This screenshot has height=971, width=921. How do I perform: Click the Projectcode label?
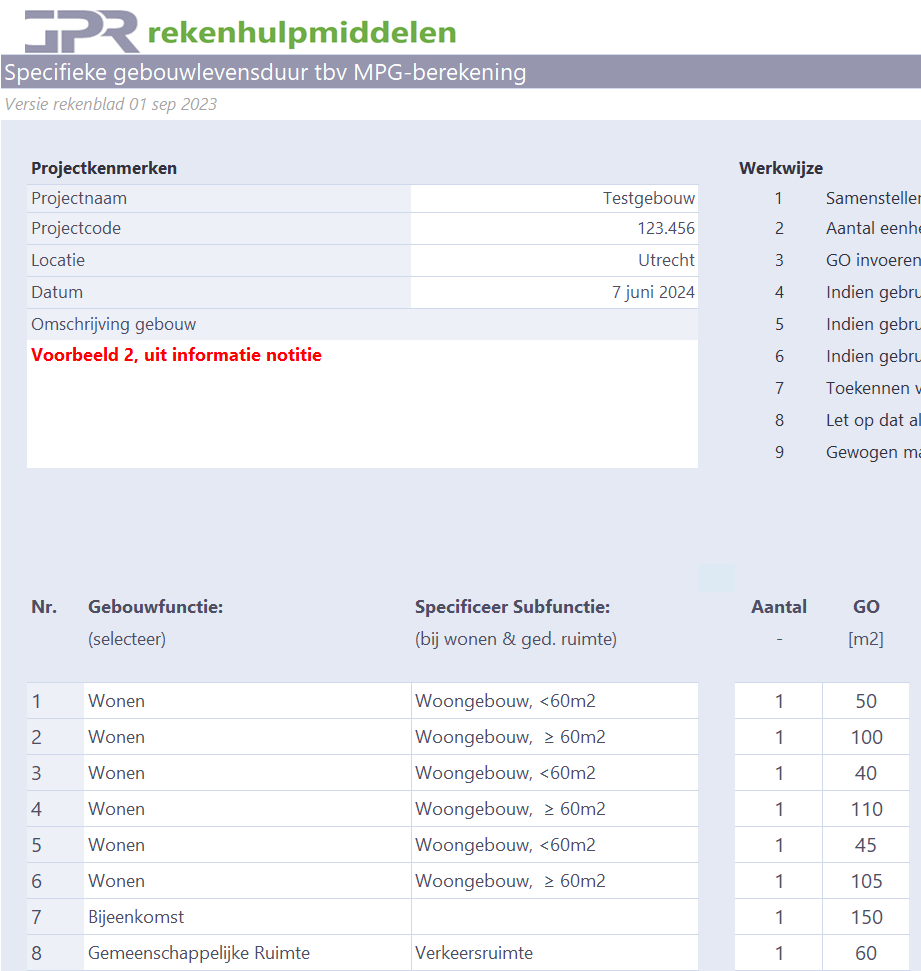[76, 229]
